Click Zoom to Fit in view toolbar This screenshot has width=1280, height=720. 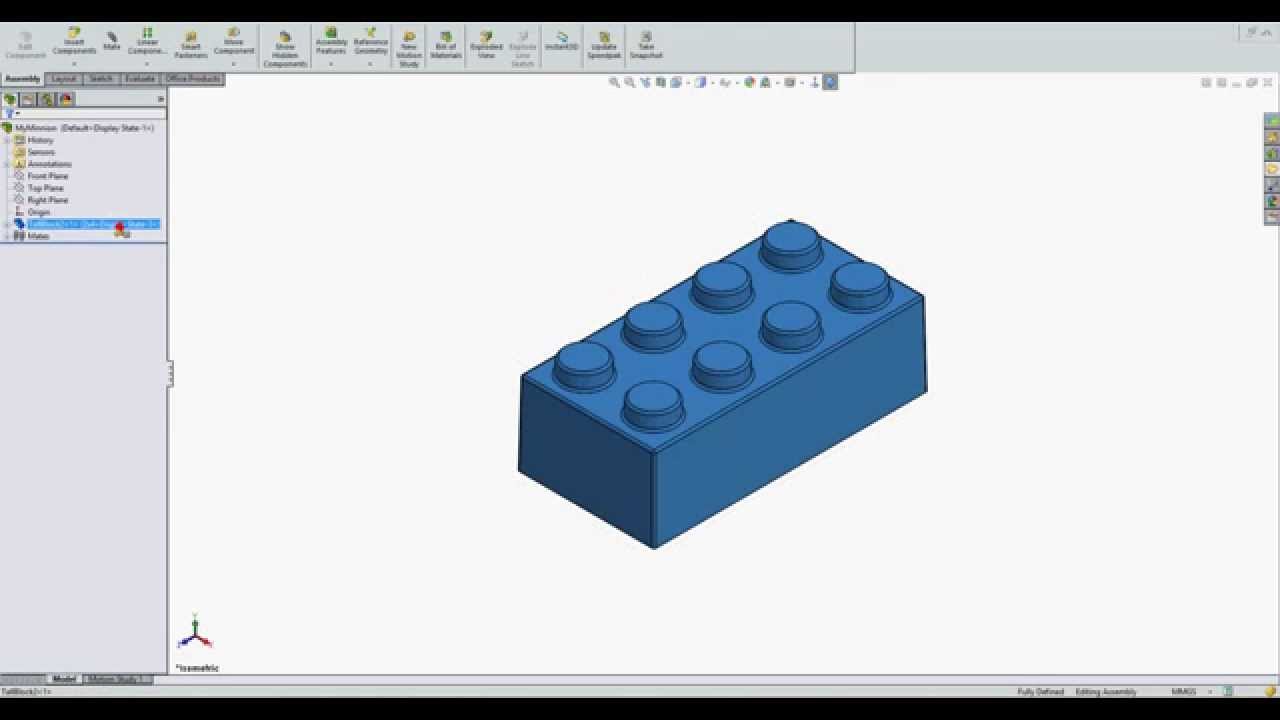click(x=615, y=82)
